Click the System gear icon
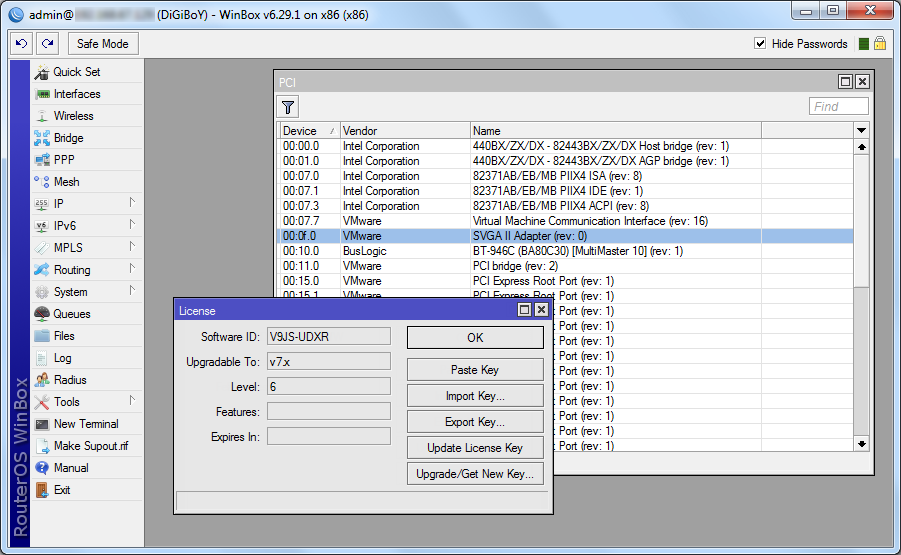 [x=42, y=292]
